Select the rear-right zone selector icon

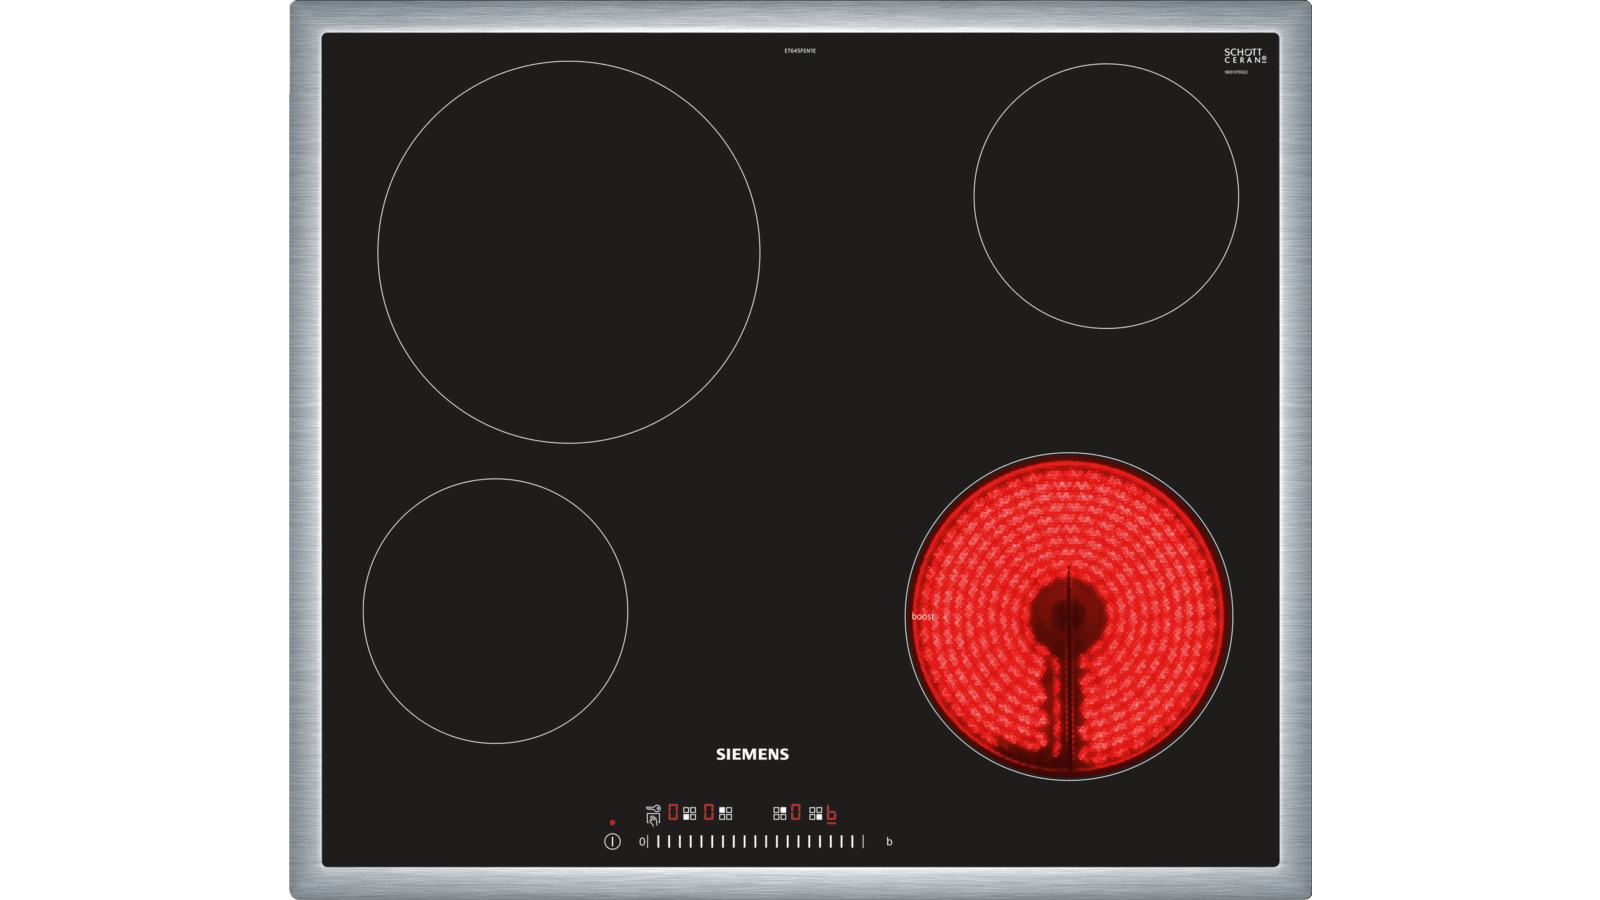tap(780, 813)
